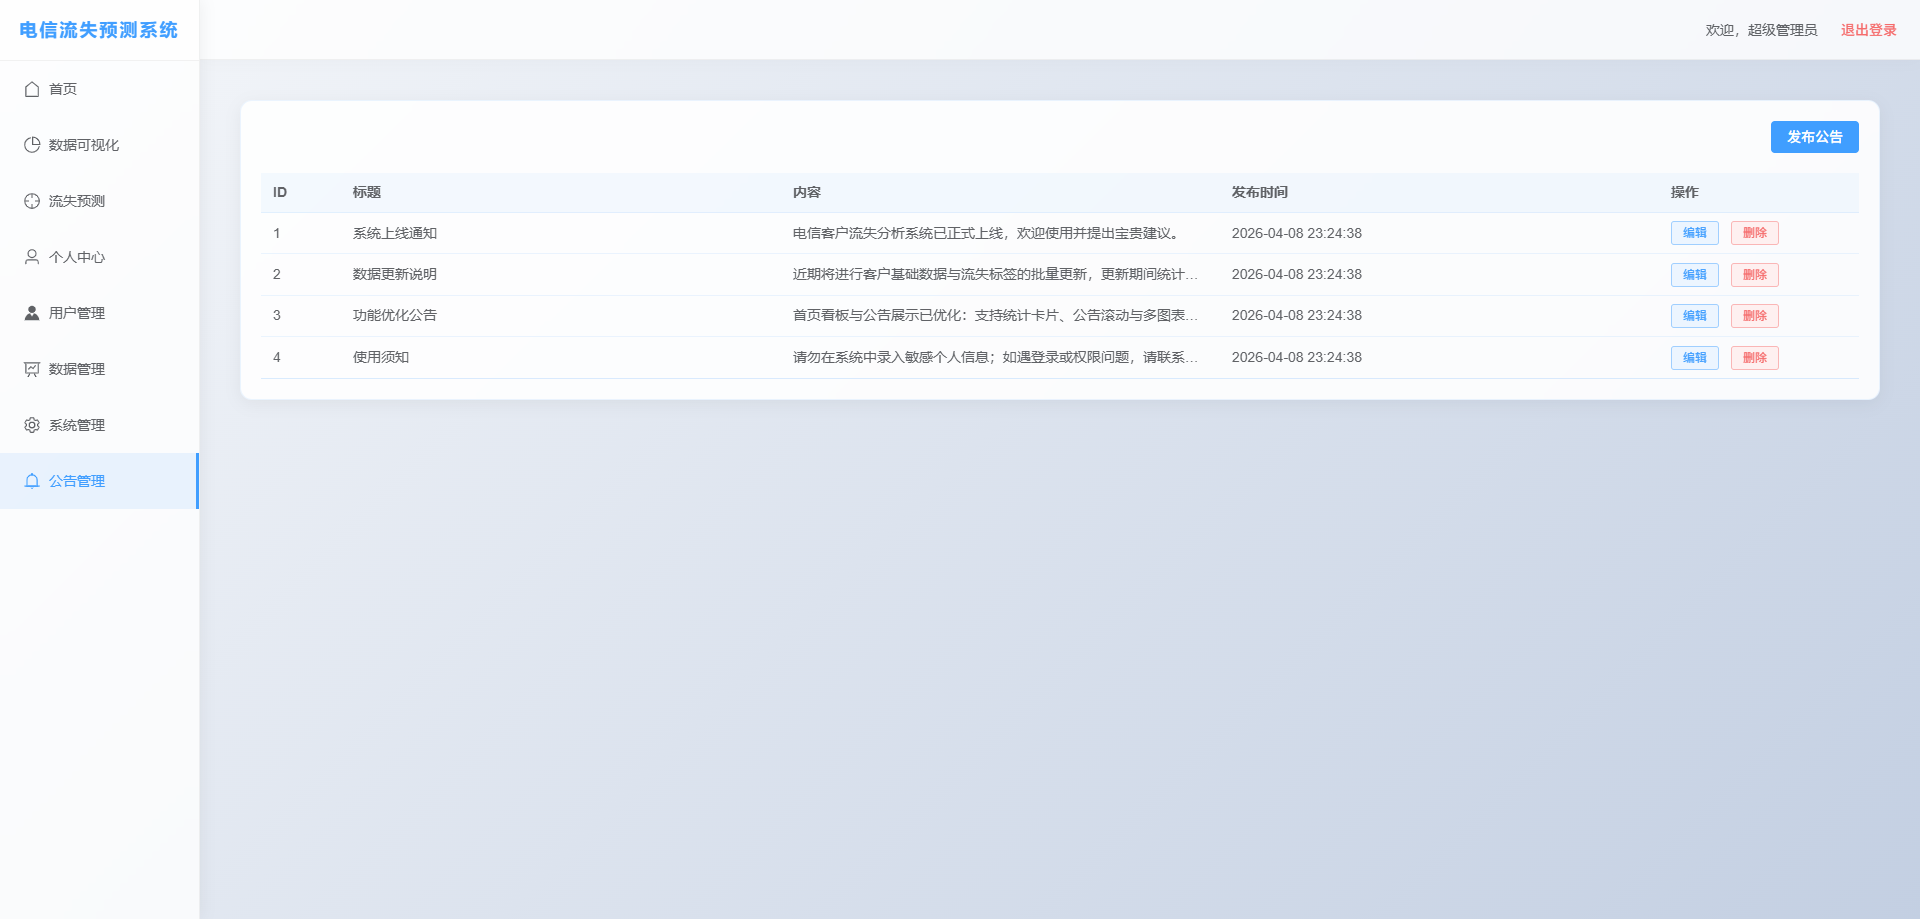1920x919 pixels.
Task: Open the 流失预测 menu item
Action: coord(77,201)
